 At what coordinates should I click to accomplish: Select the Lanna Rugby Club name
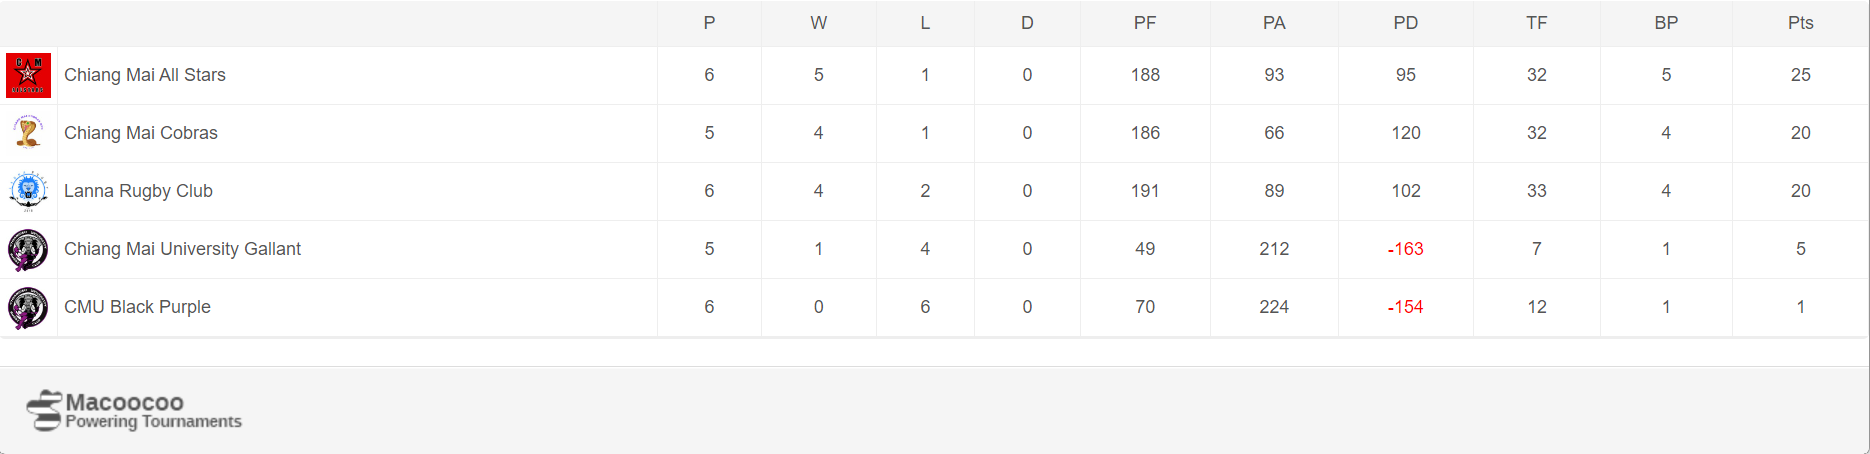coord(138,191)
